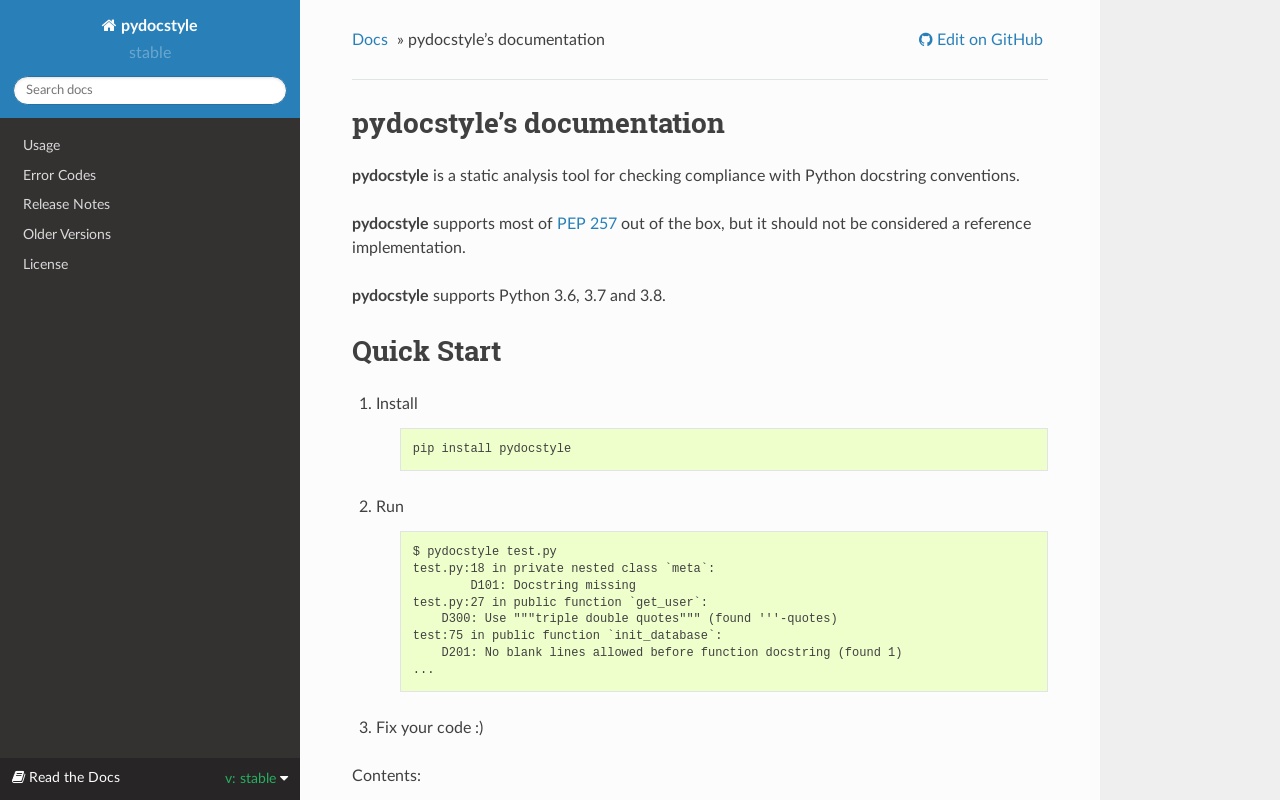Click the pydocstyle test.py output block

(x=723, y=611)
